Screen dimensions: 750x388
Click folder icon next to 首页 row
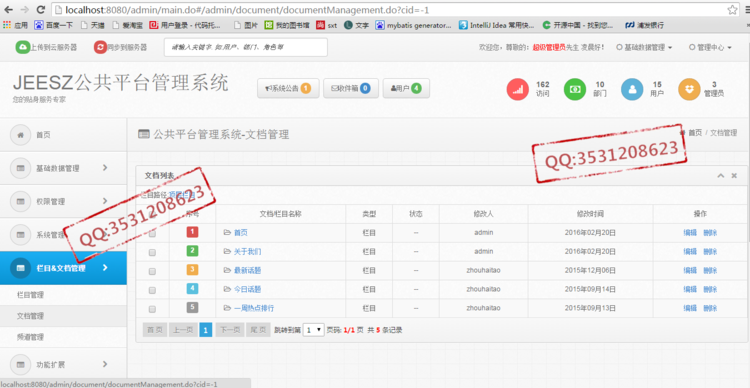click(x=227, y=233)
